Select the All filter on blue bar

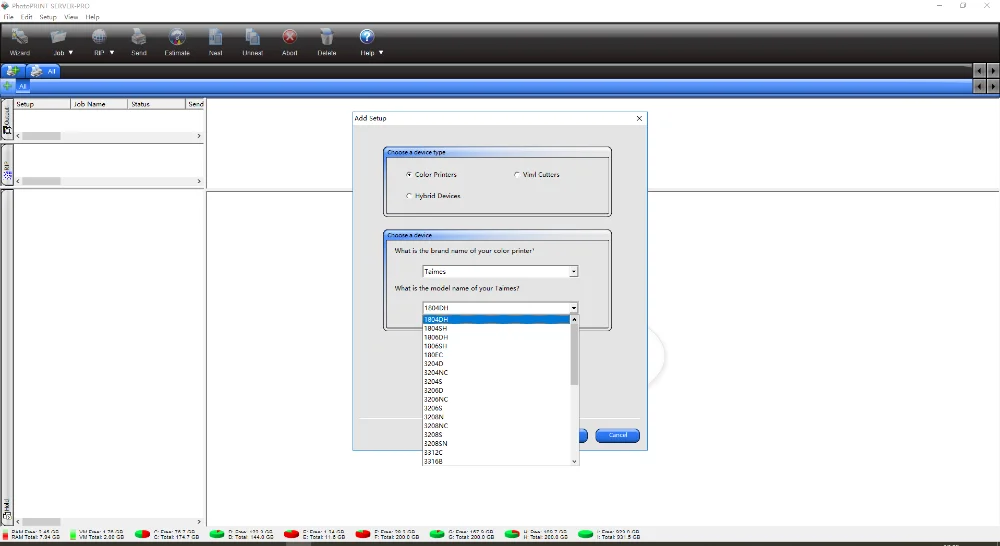click(x=22, y=86)
